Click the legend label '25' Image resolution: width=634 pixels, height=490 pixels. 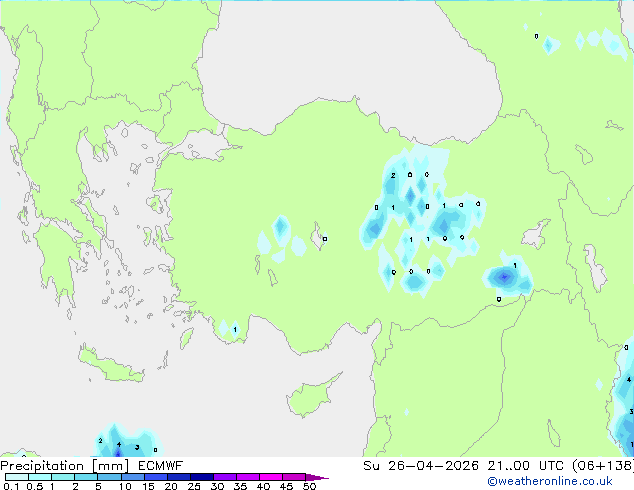194,486
